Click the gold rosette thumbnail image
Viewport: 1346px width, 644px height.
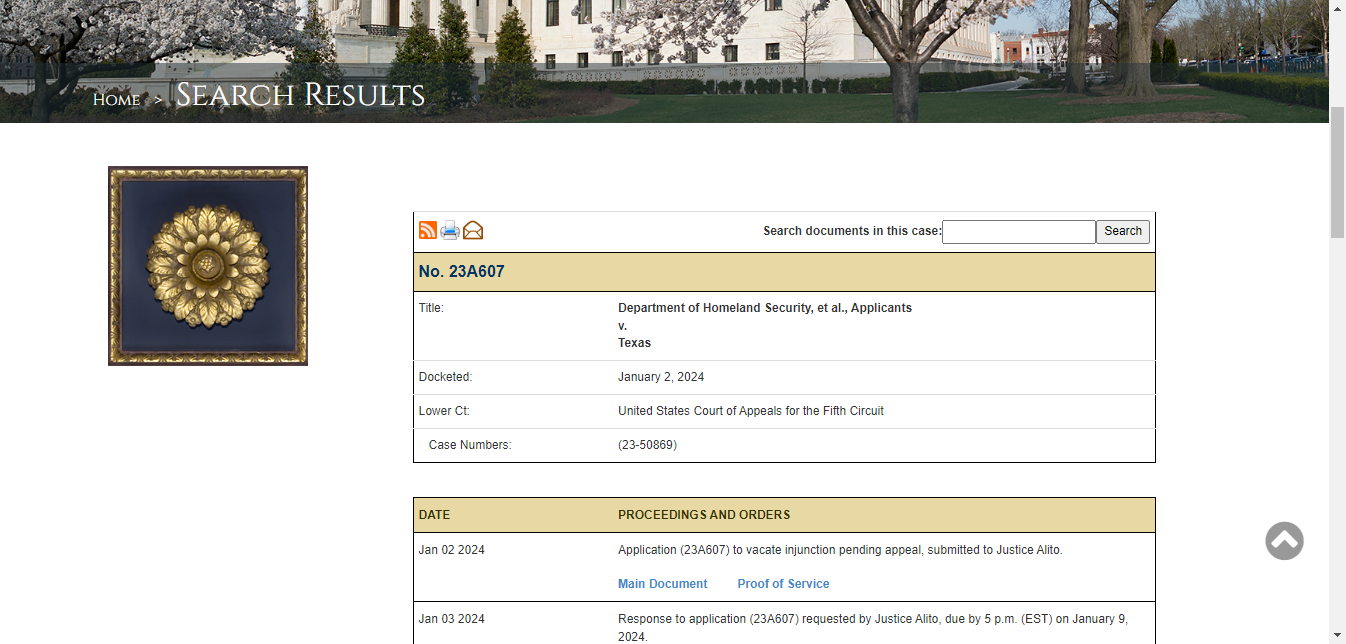click(208, 266)
